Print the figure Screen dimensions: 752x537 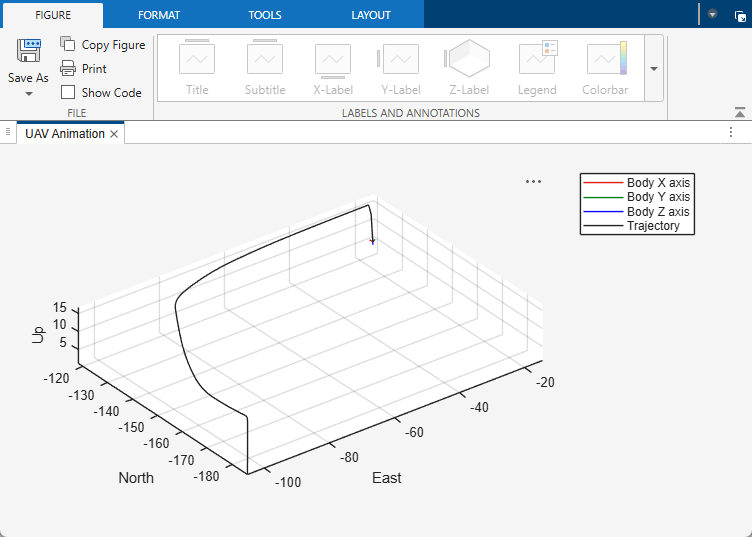point(83,69)
